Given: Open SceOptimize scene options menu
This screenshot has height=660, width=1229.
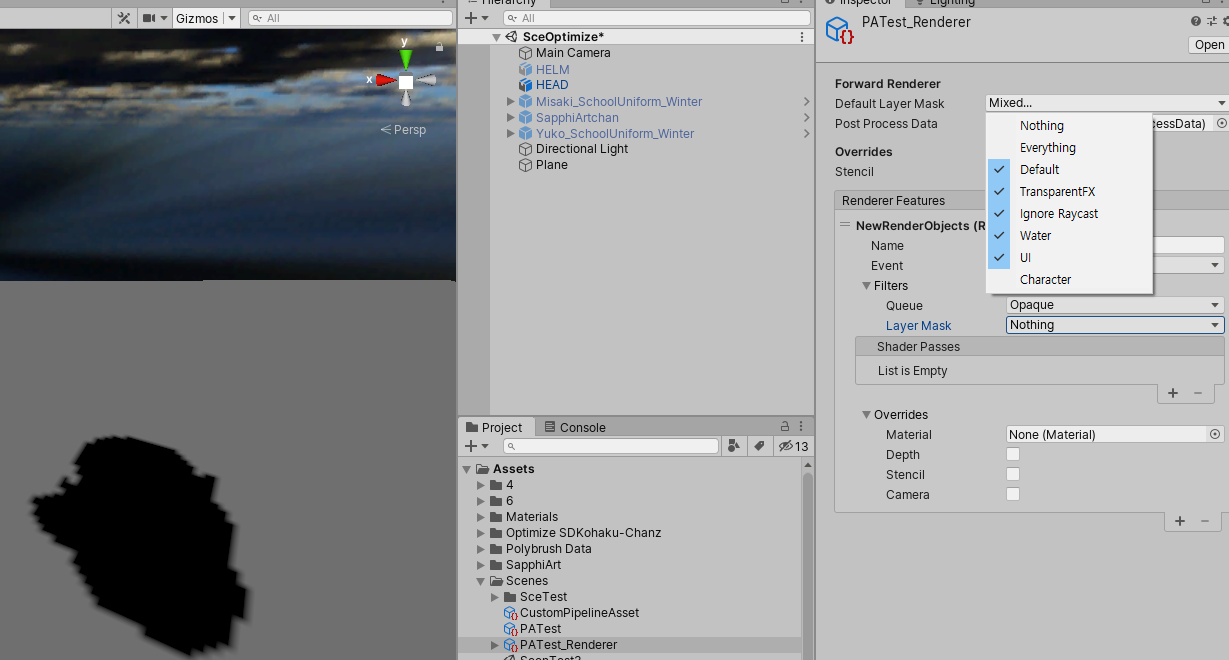Looking at the screenshot, I should click(x=802, y=37).
